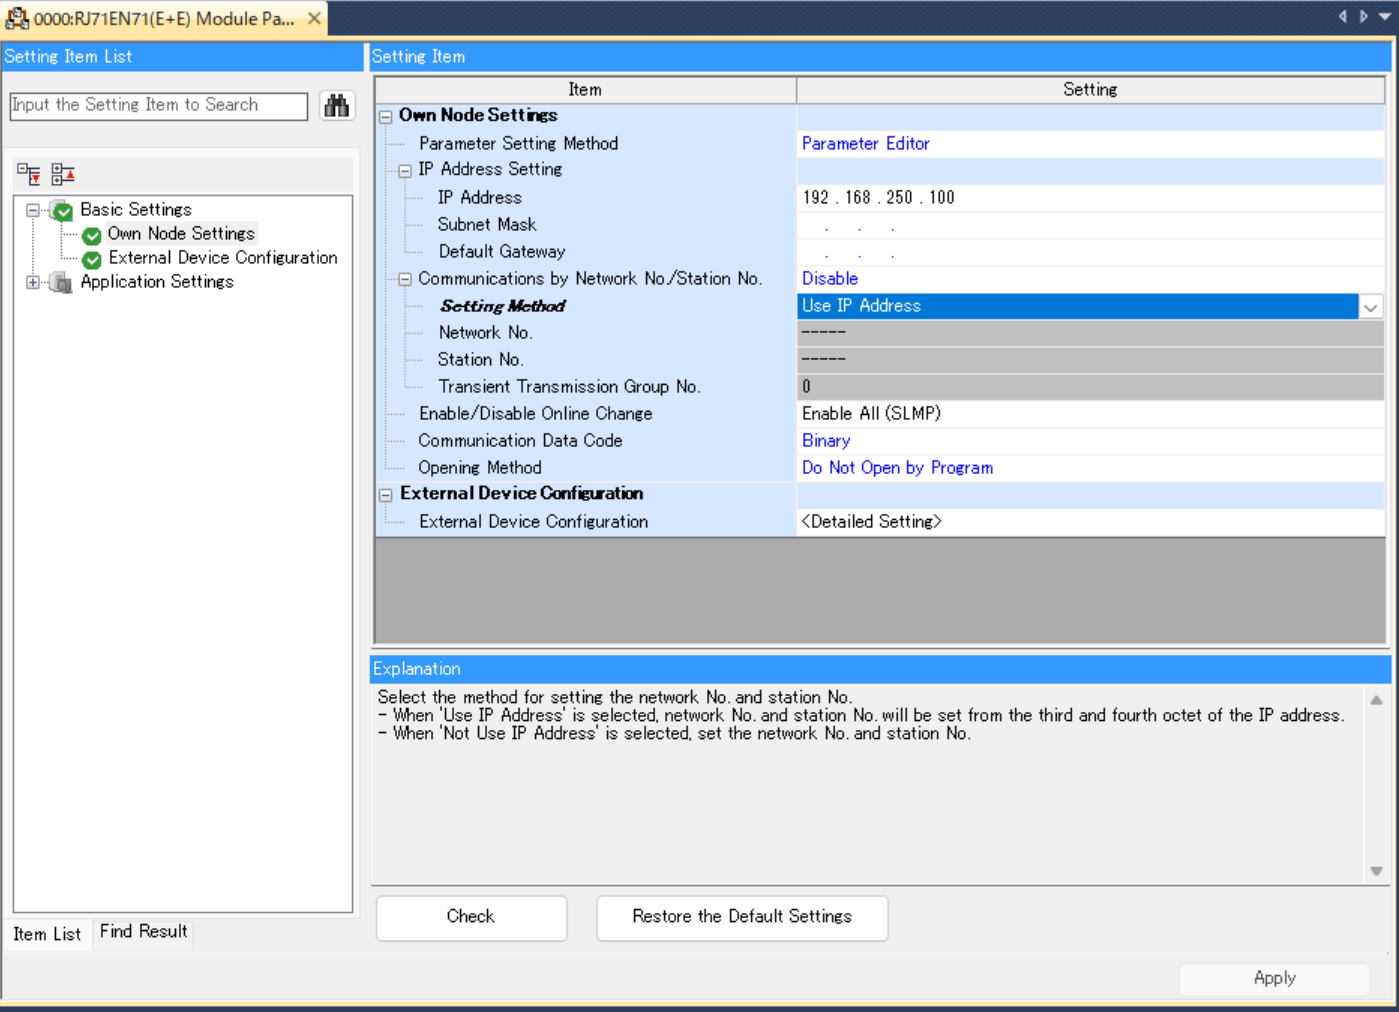Select Own Node Settings in tree

[181, 234]
